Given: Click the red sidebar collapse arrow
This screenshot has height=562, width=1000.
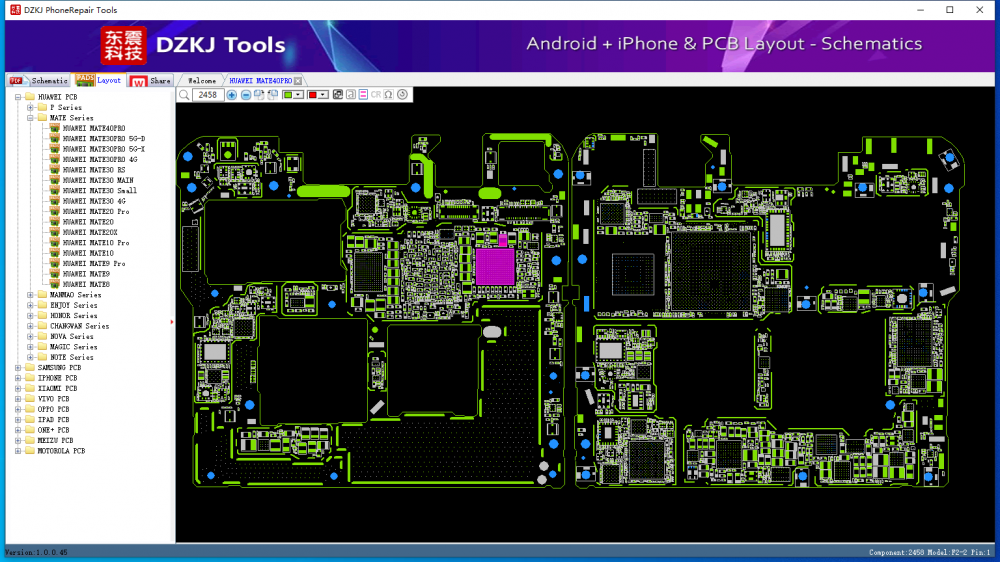Looking at the screenshot, I should 172,322.
